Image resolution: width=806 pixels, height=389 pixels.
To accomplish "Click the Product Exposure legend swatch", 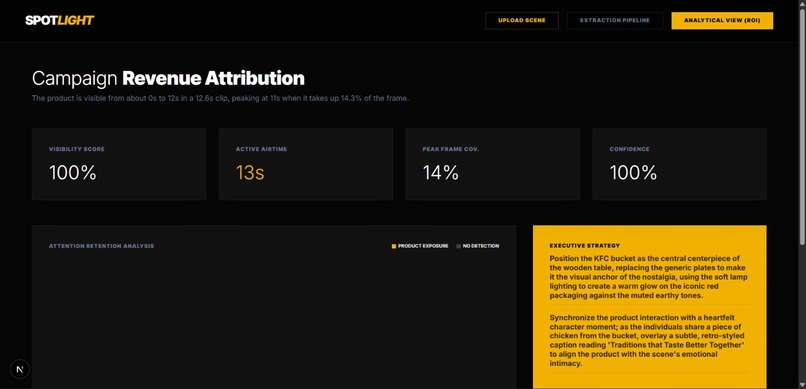I will pos(394,246).
